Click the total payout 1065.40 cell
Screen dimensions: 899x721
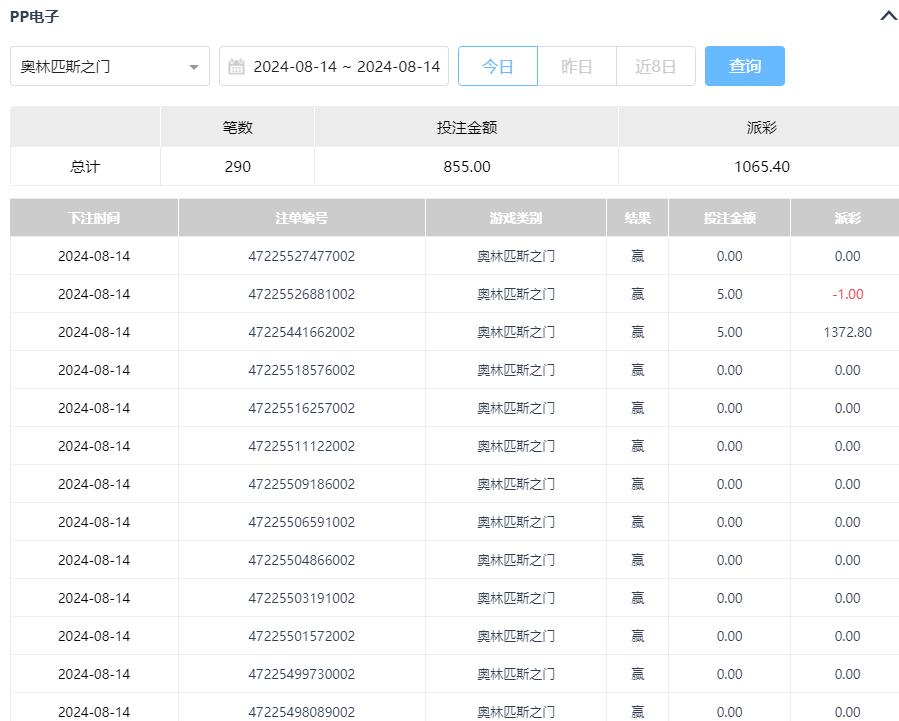[x=761, y=167]
